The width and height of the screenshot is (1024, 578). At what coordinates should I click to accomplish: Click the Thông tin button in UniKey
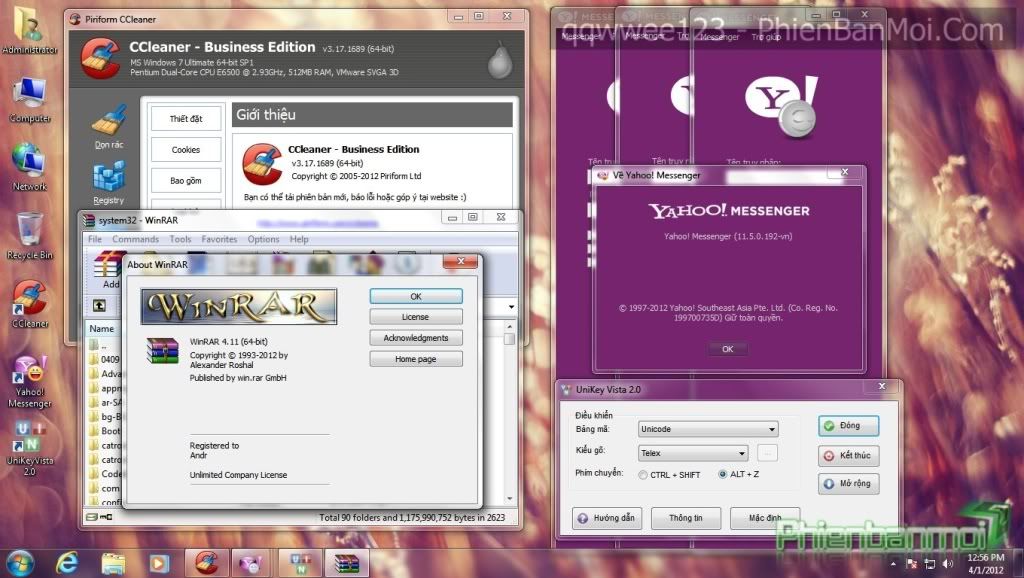pos(686,518)
